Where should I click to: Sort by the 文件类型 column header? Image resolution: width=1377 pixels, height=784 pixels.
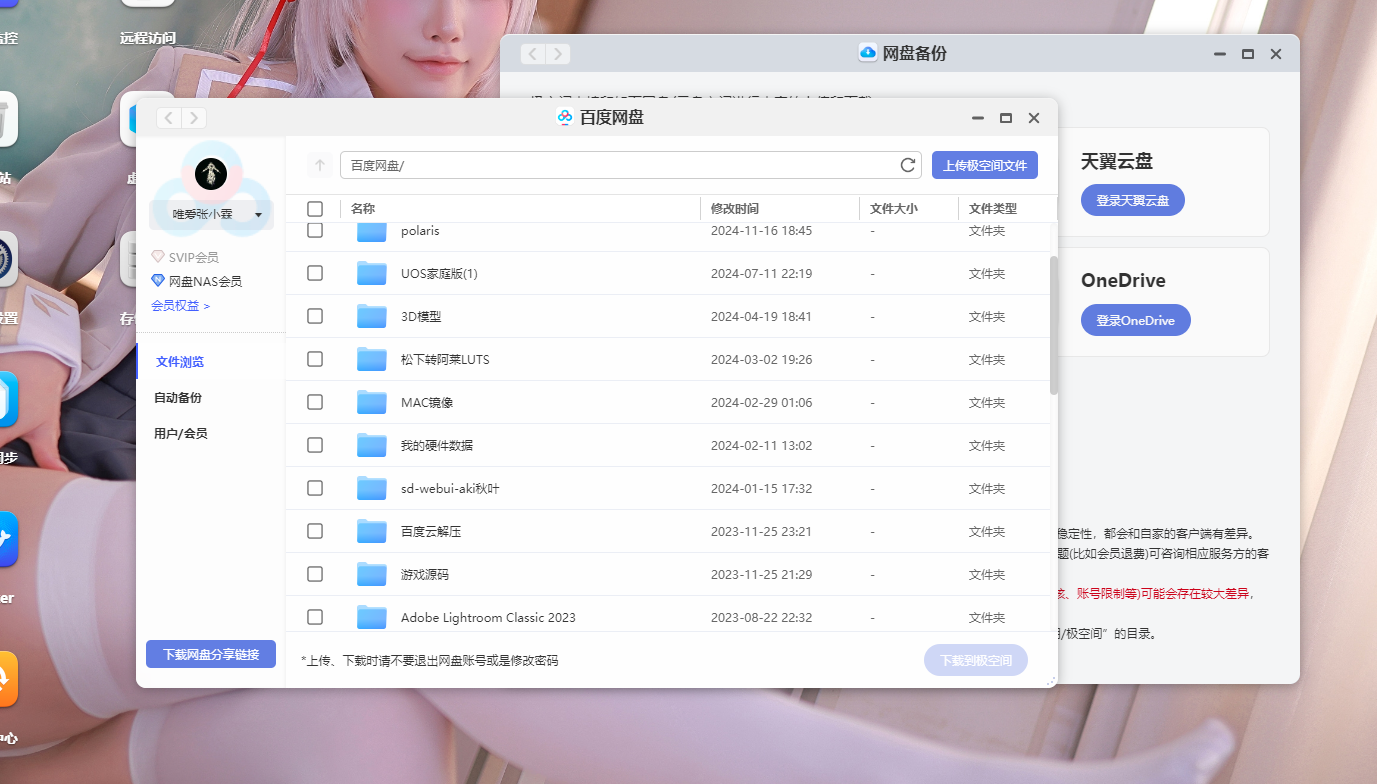993,209
